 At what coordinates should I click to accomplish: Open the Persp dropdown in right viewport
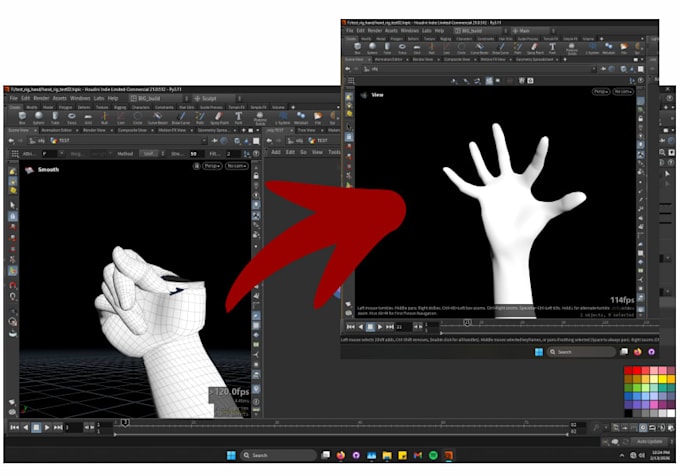[601, 91]
